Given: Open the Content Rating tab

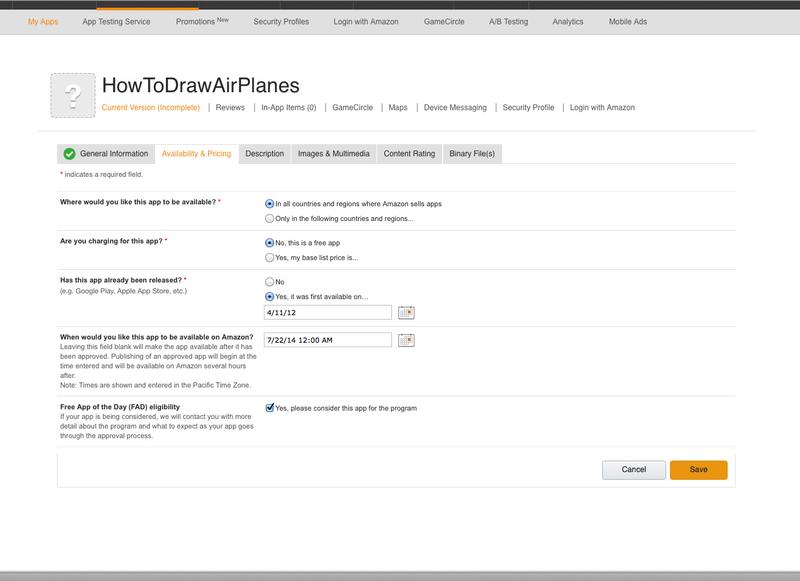Looking at the screenshot, I should point(409,154).
